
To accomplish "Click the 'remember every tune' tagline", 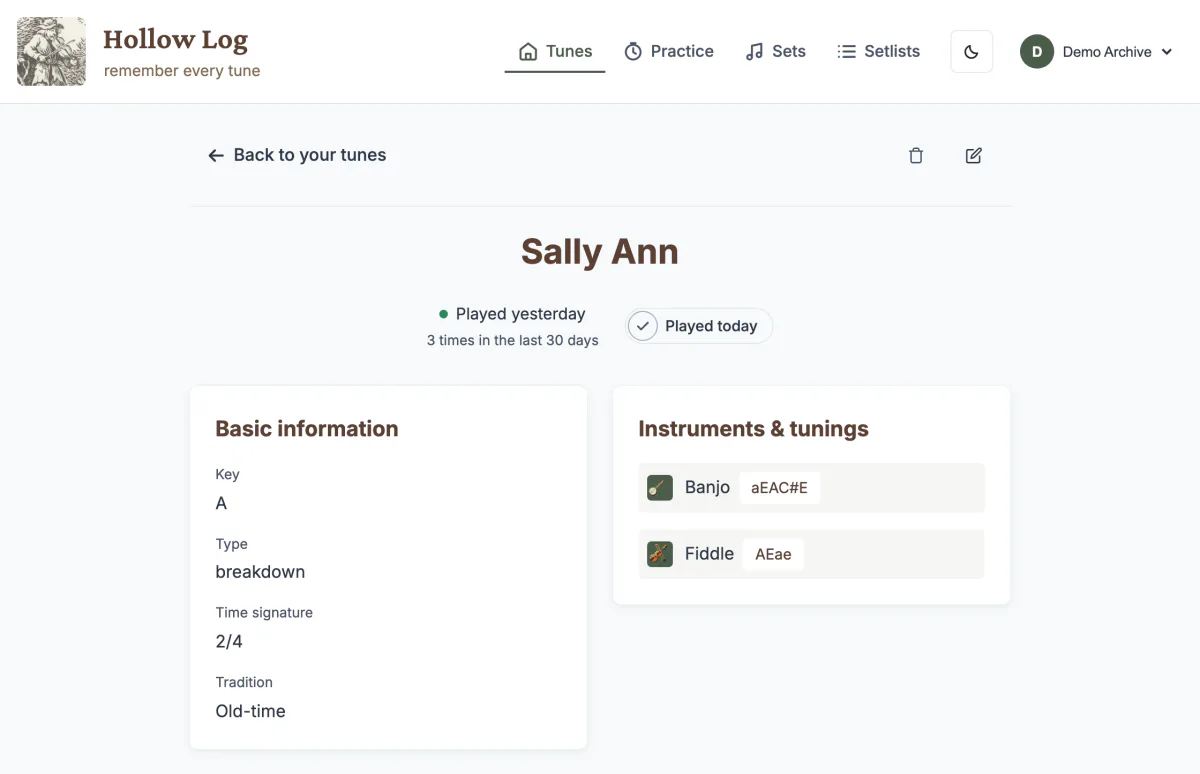I will tap(182, 71).
